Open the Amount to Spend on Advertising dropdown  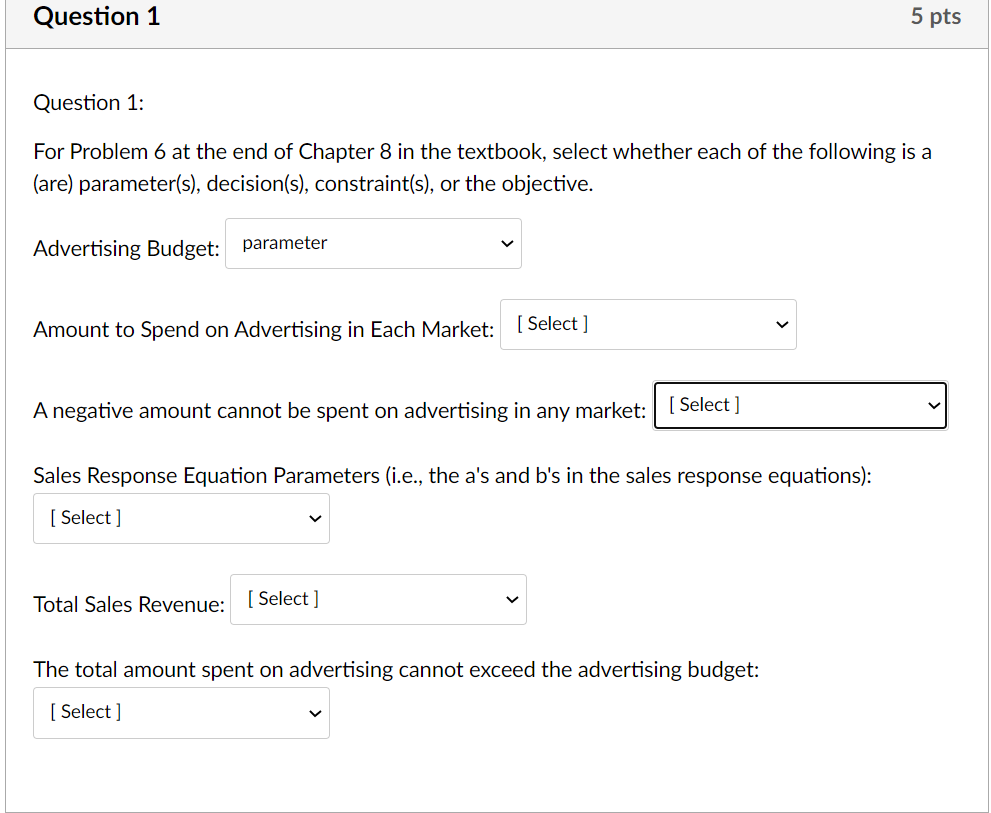pos(648,324)
